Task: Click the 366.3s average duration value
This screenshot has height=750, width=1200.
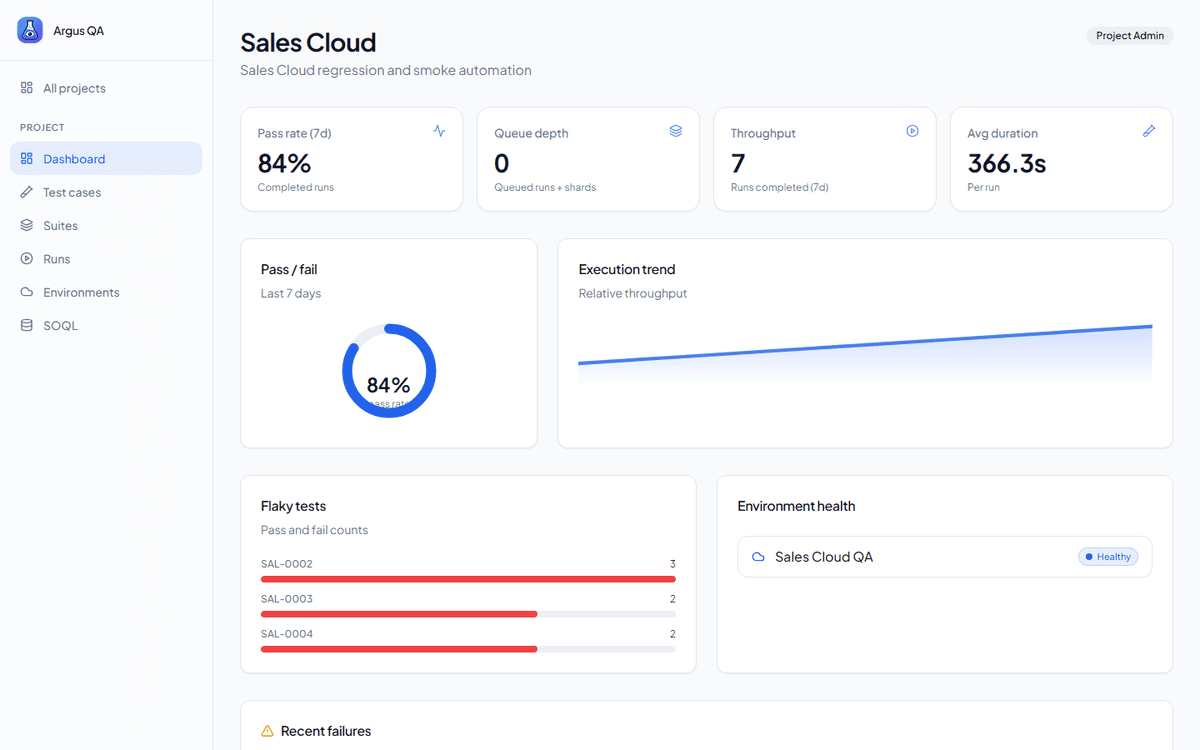Action: 1007,163
